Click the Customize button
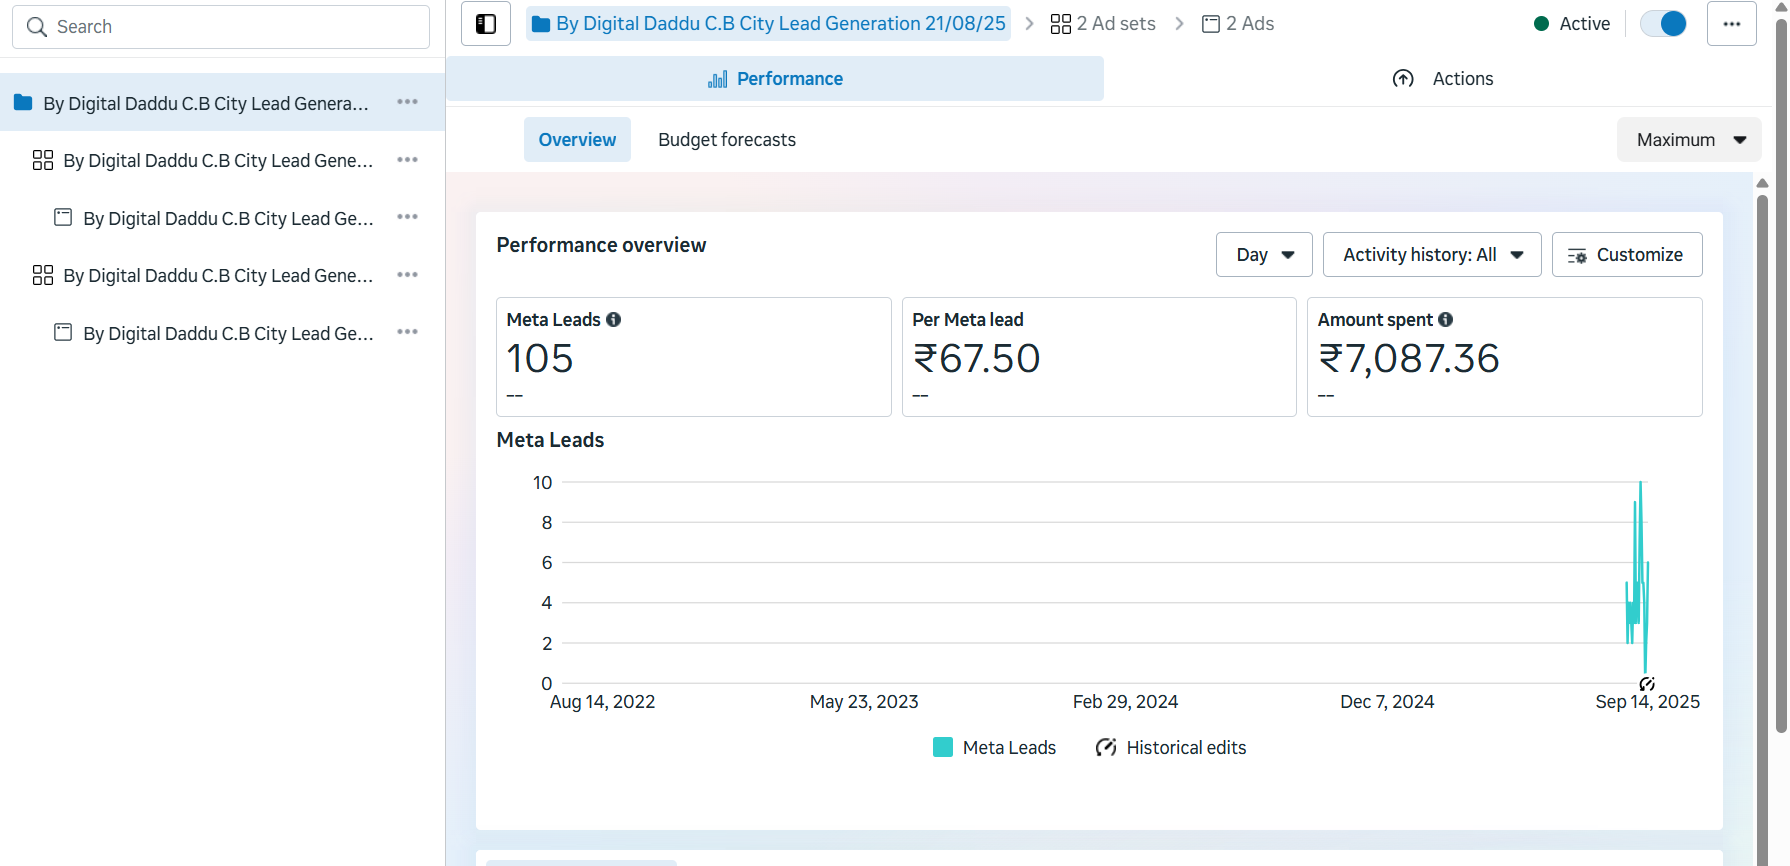 tap(1626, 255)
